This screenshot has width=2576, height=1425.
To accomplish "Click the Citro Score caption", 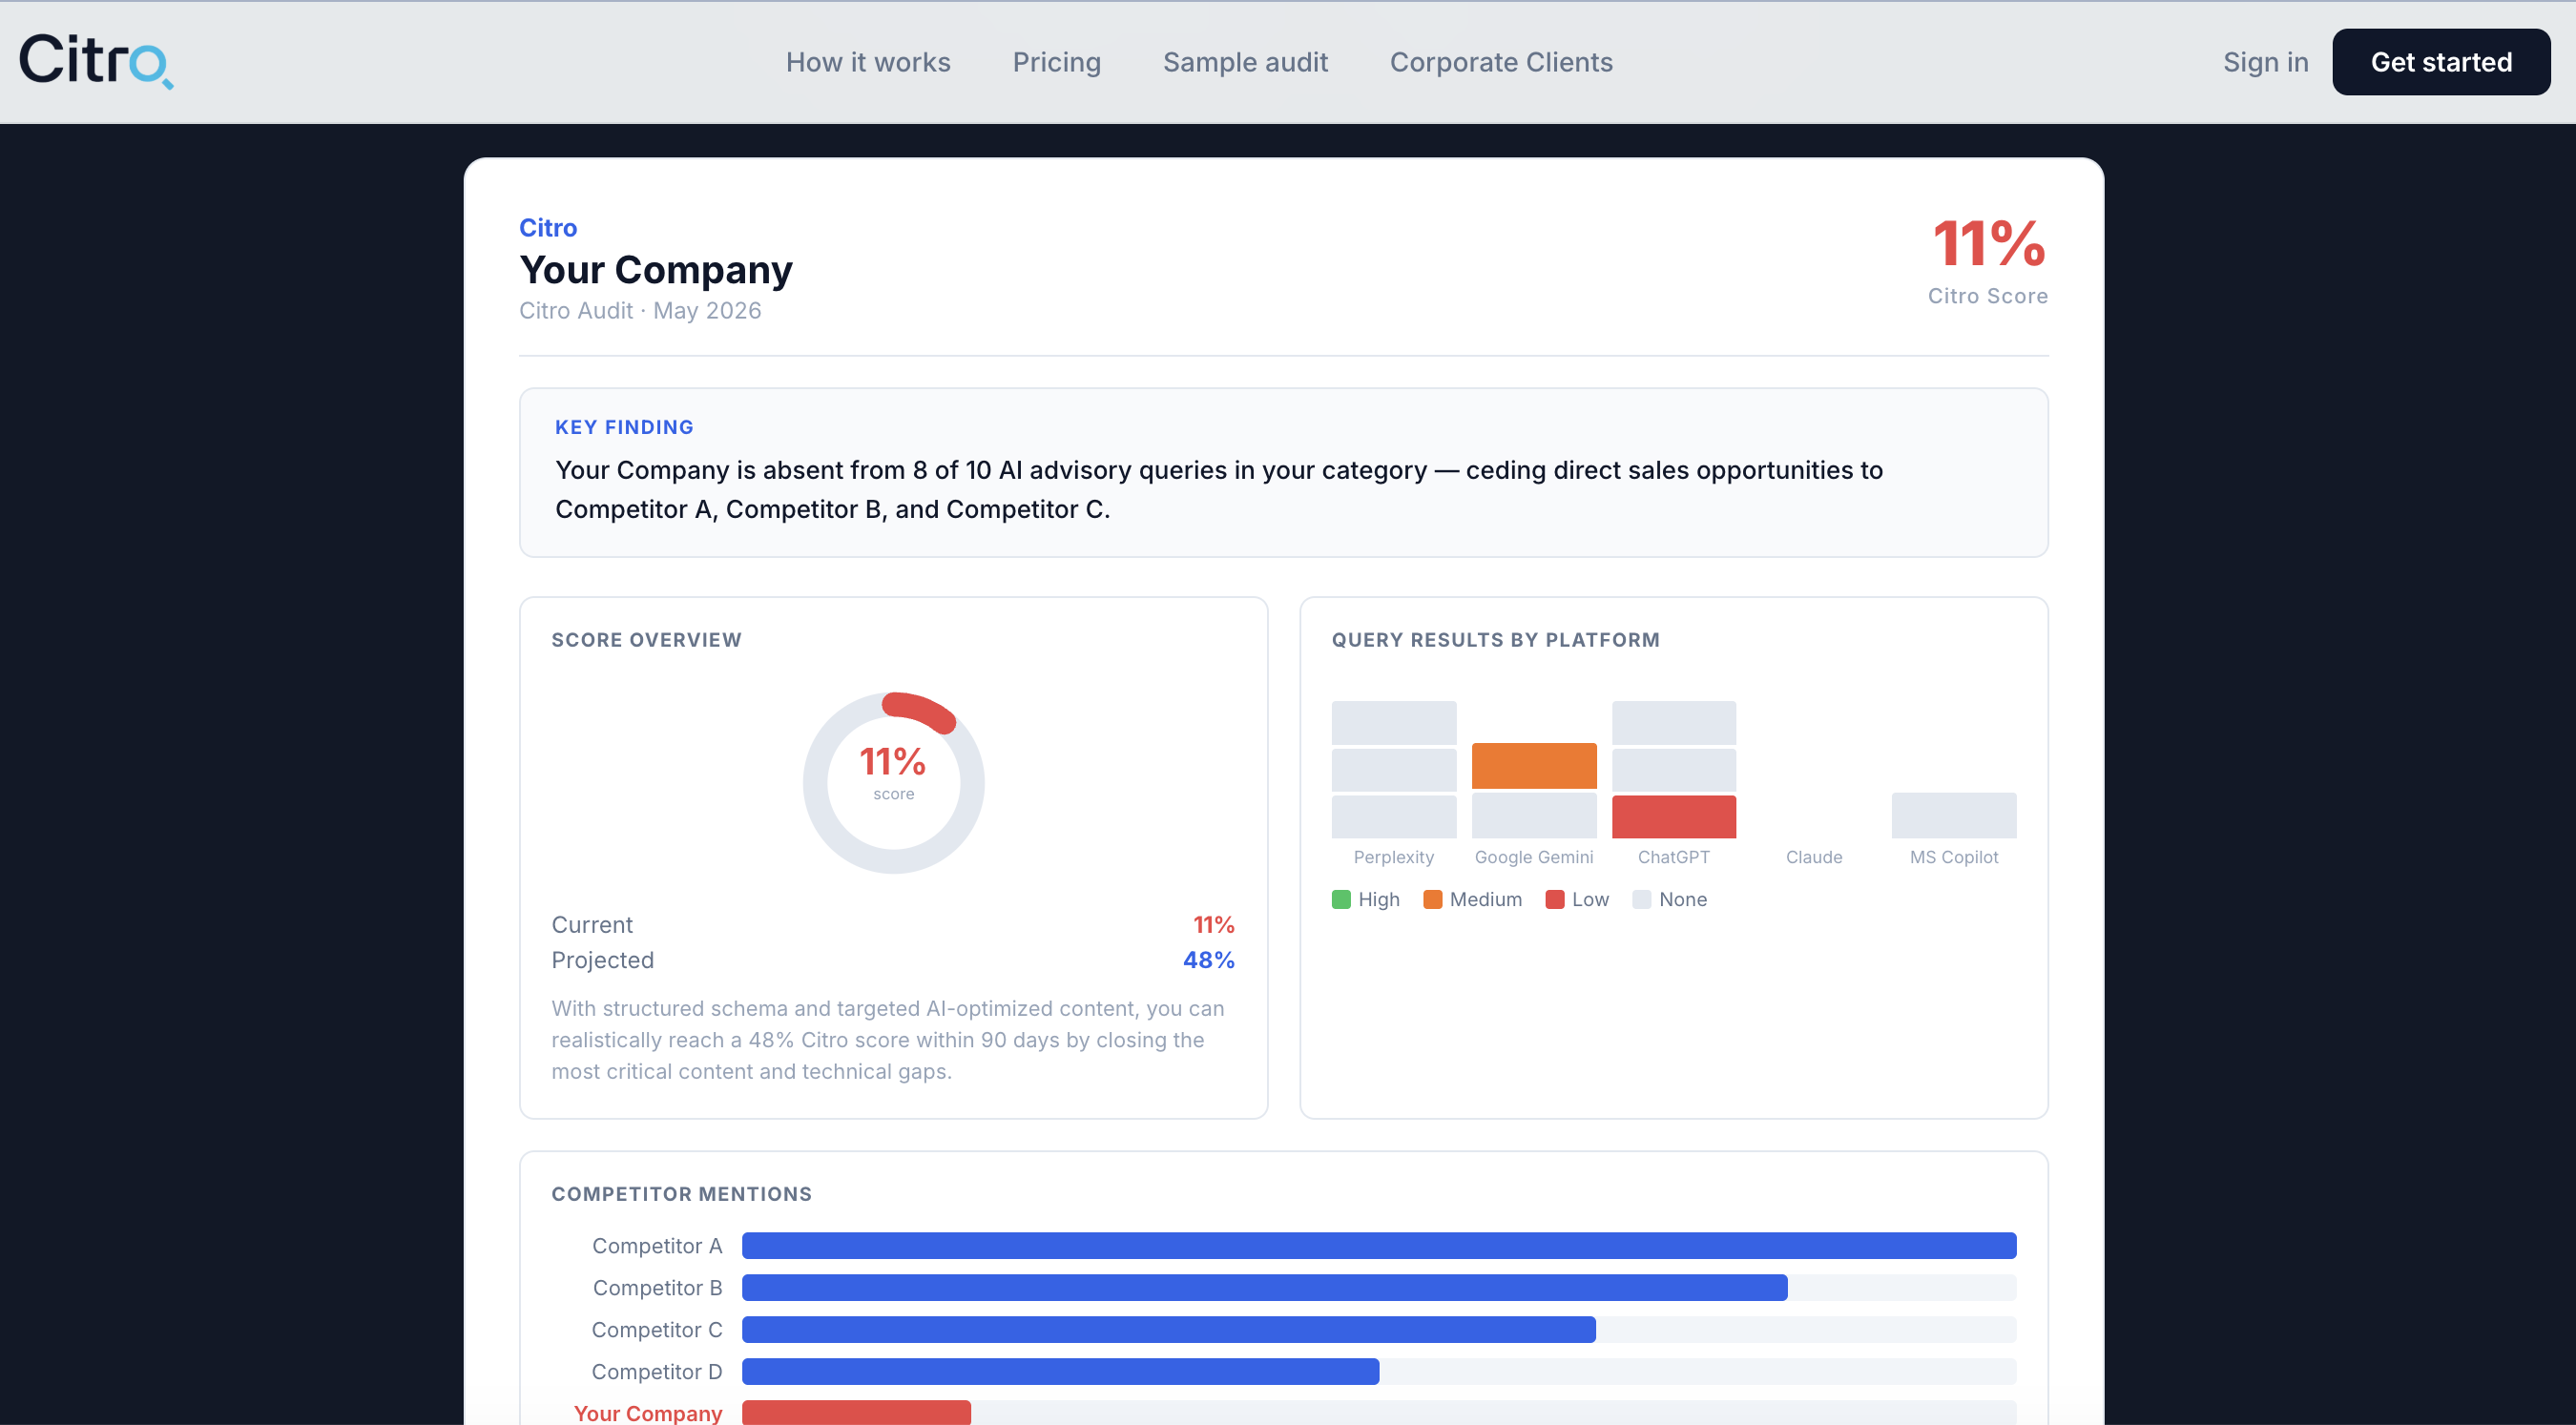I will pyautogui.click(x=1987, y=296).
